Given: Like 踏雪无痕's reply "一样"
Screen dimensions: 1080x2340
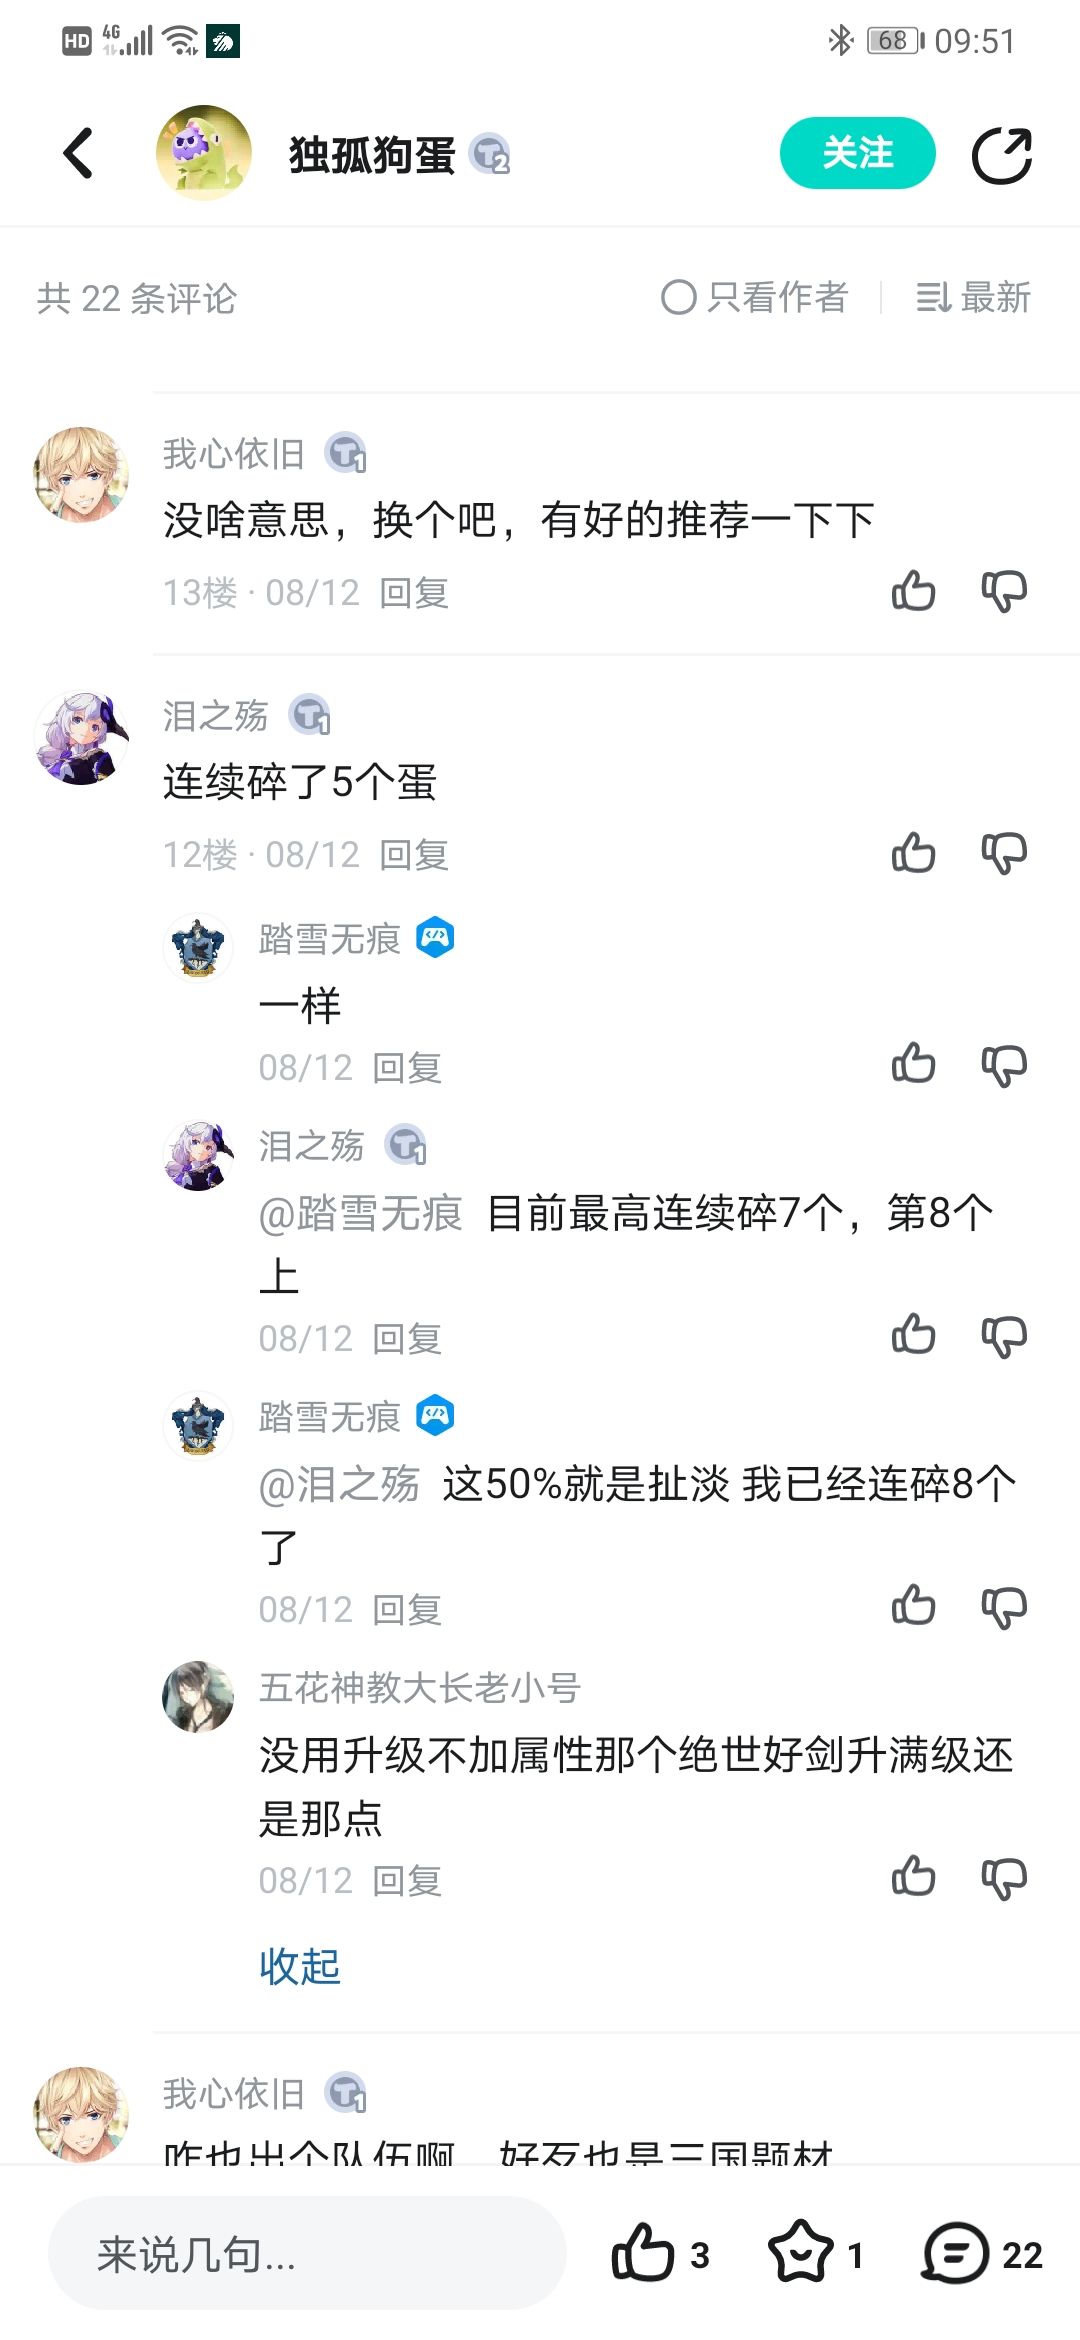Looking at the screenshot, I should click(x=913, y=1064).
